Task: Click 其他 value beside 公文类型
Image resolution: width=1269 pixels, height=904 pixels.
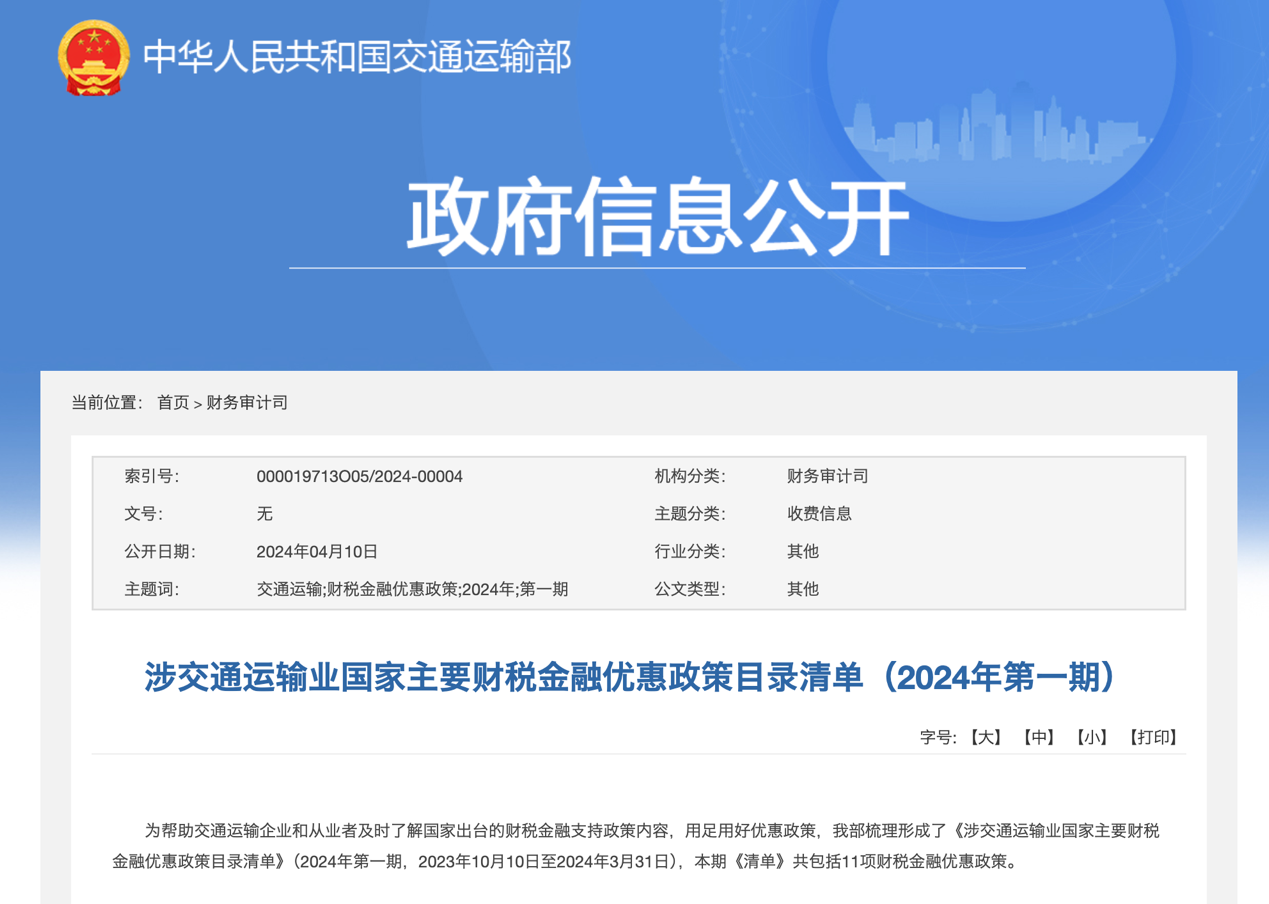Action: pos(803,590)
